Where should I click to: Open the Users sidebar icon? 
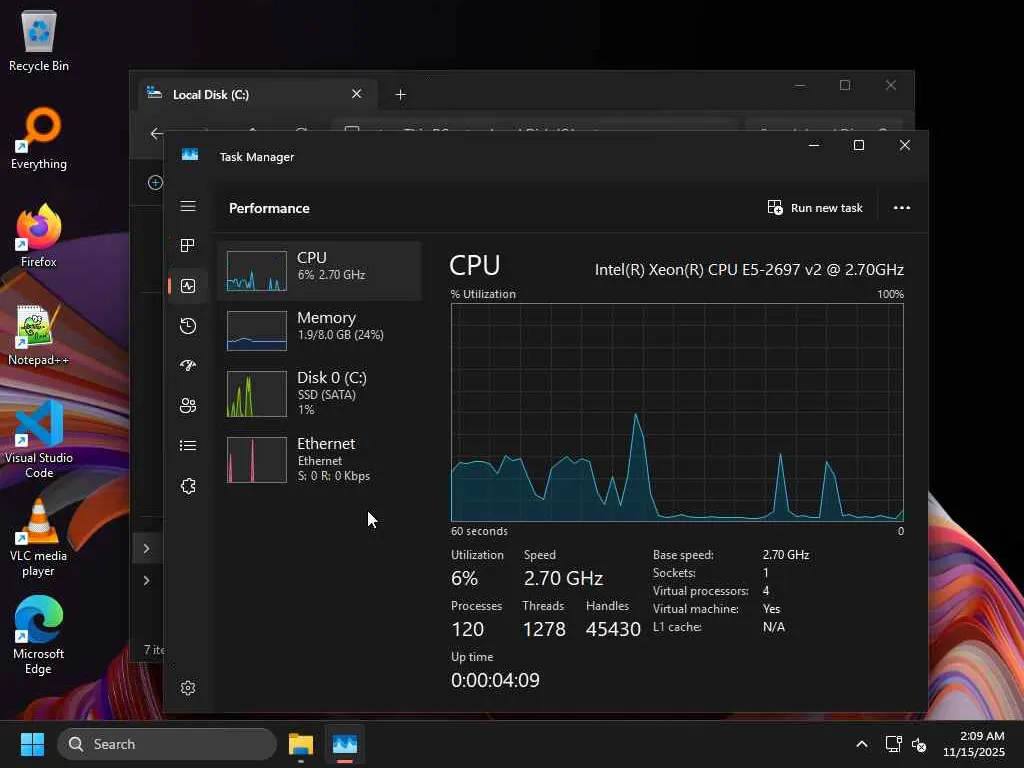[x=188, y=406]
